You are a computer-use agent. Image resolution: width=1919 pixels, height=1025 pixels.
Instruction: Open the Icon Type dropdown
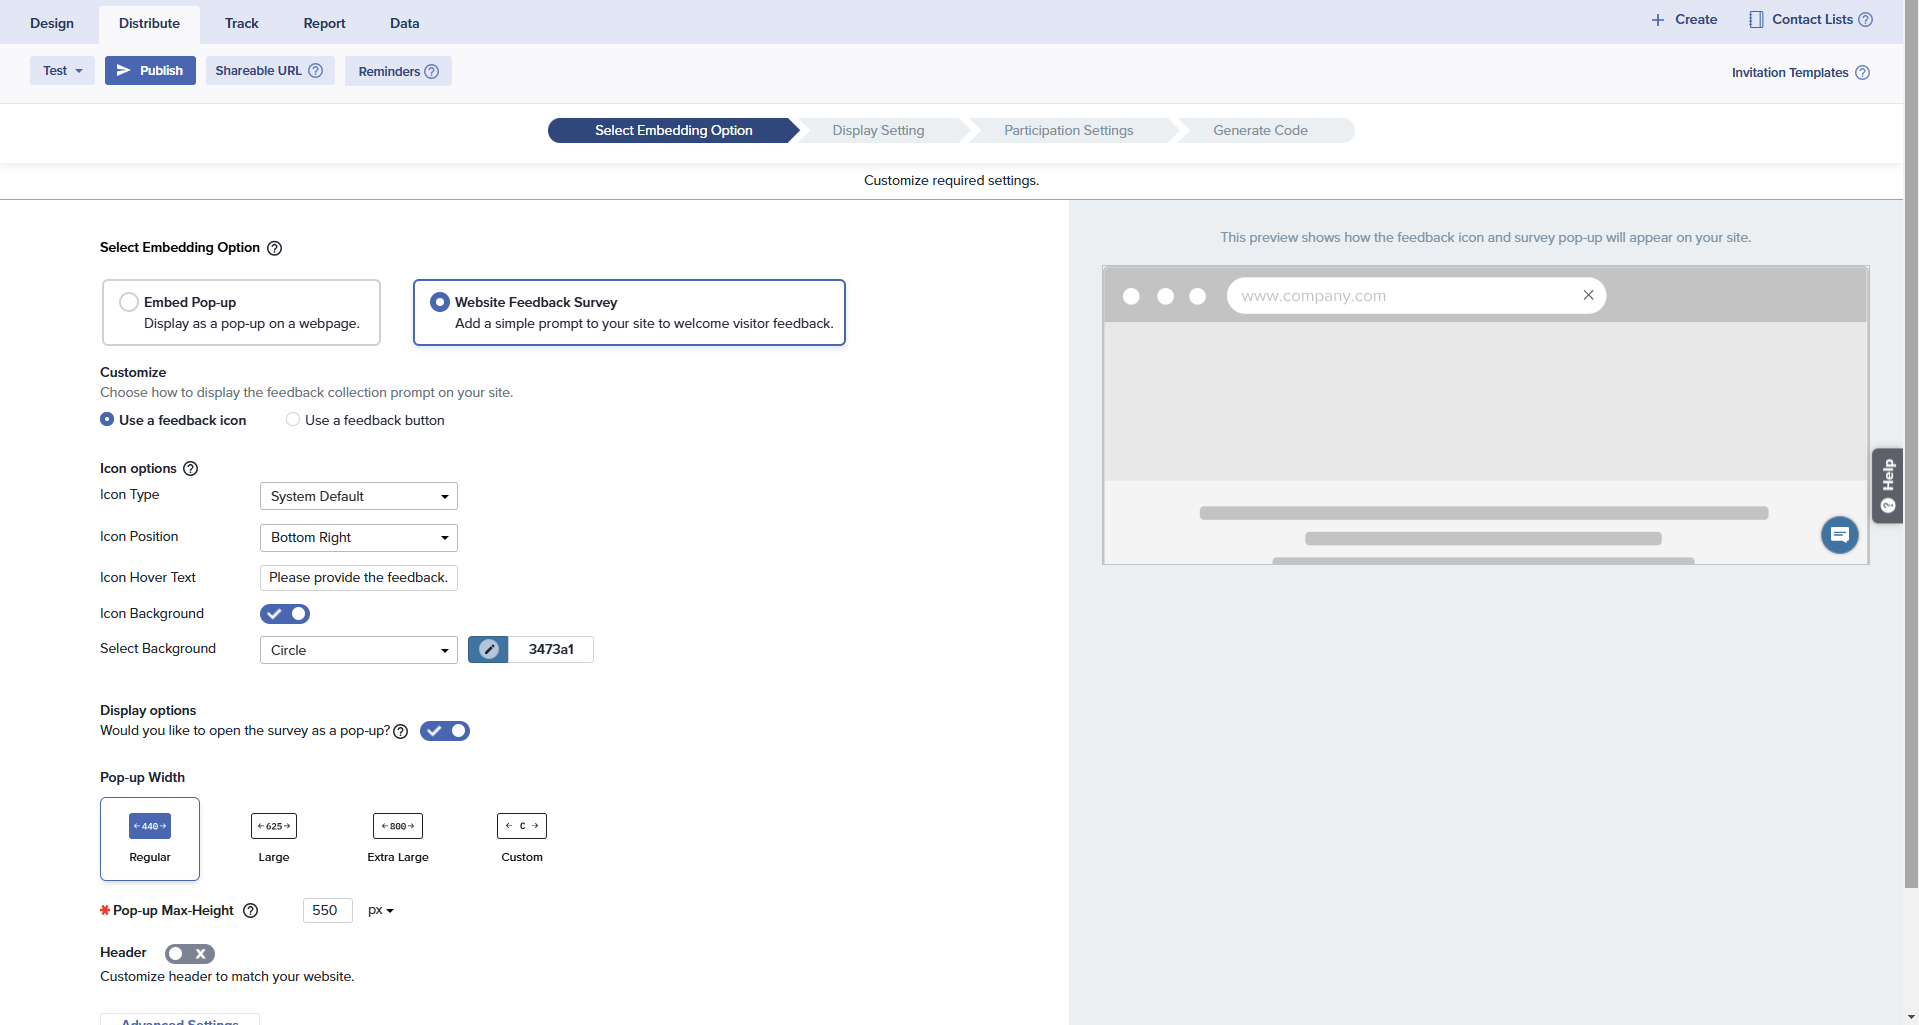click(x=358, y=497)
